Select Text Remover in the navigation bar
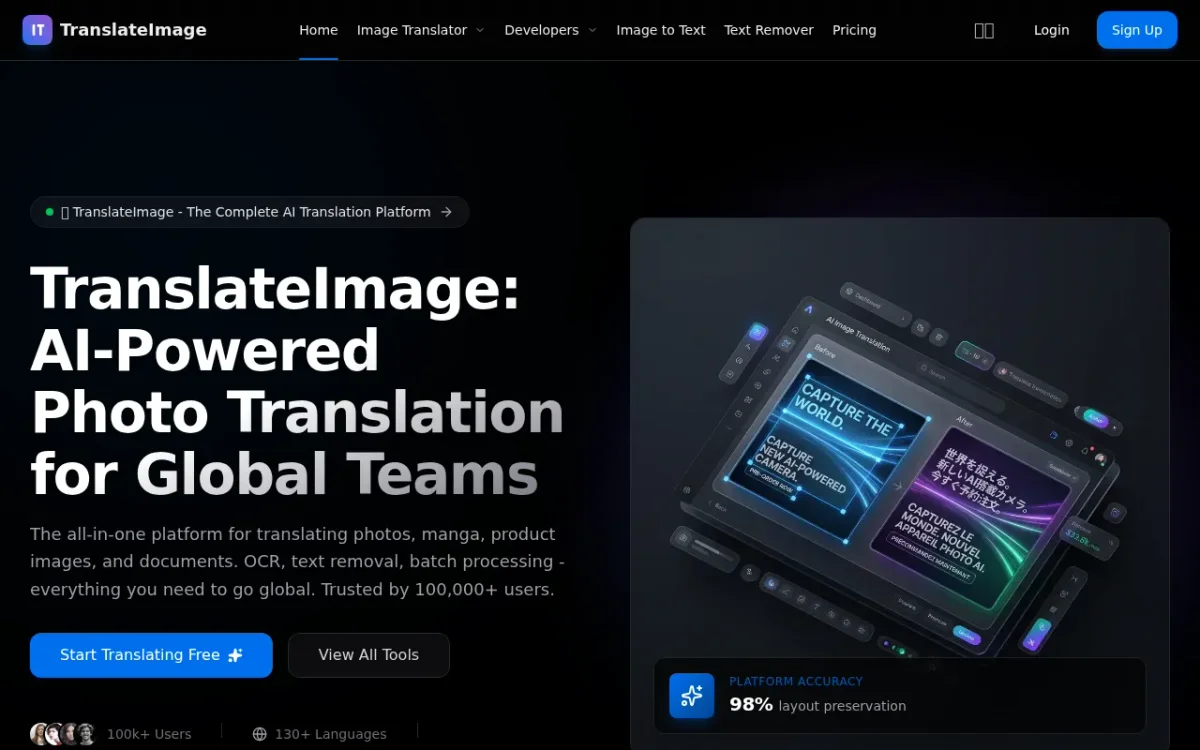 click(x=768, y=30)
